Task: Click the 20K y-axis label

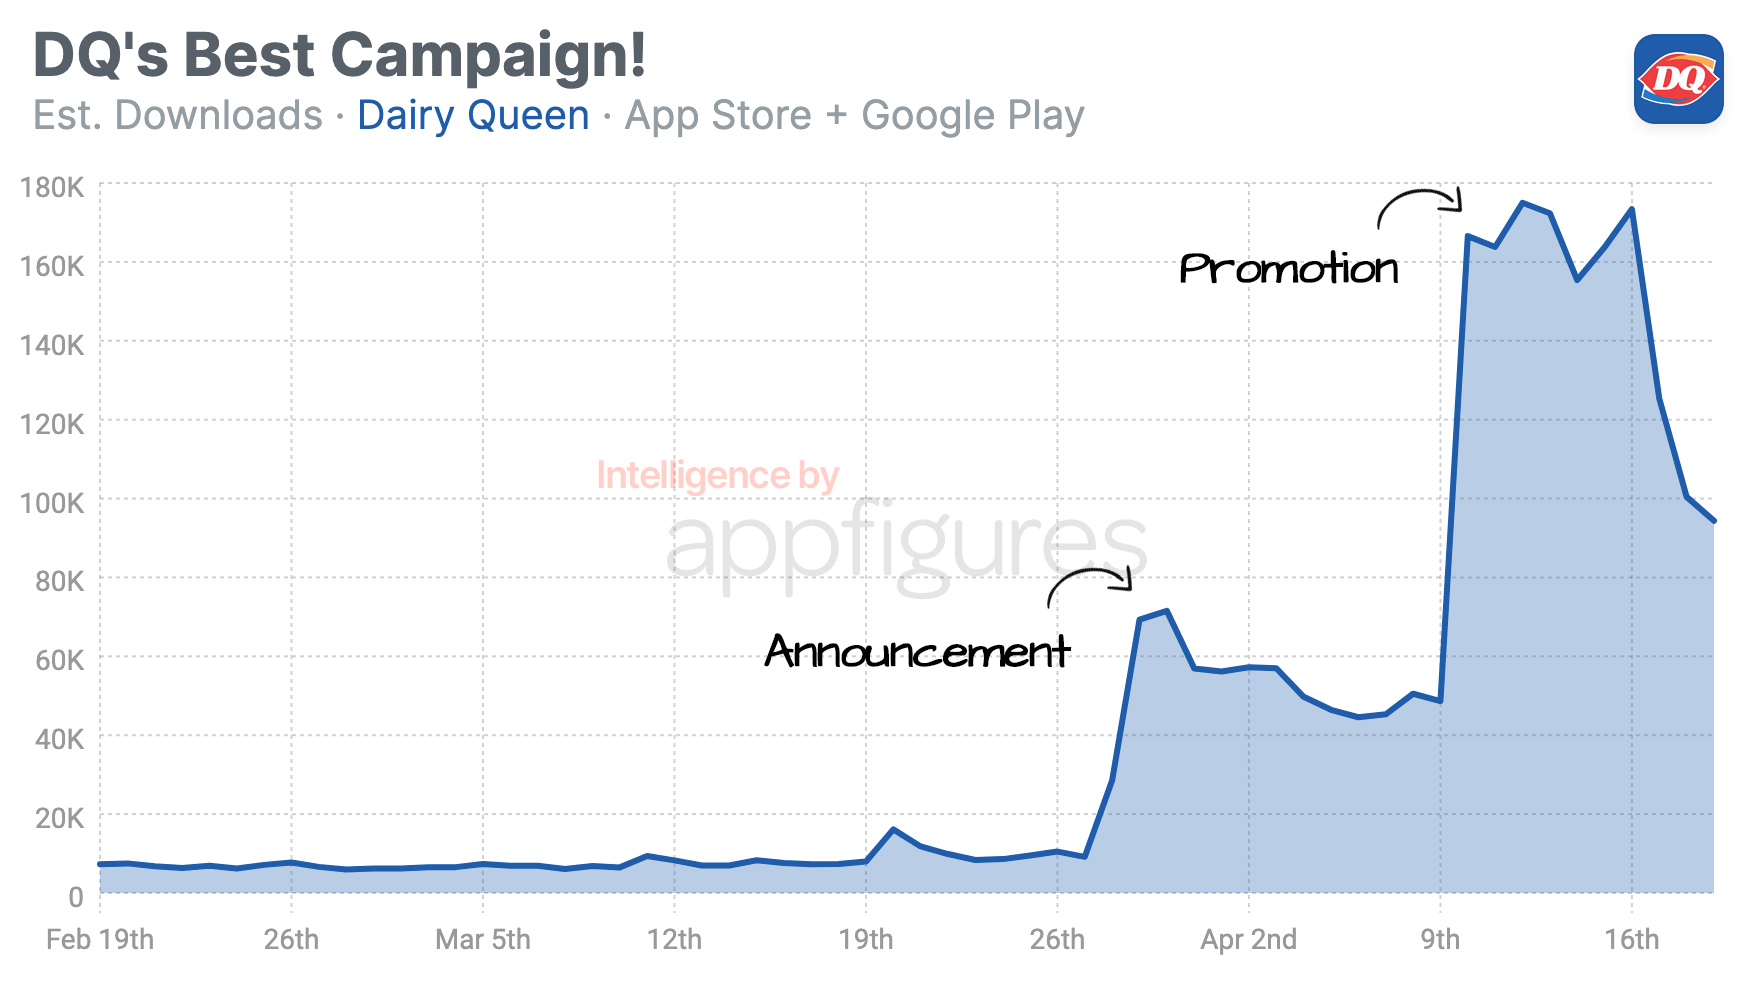Action: pyautogui.click(x=60, y=817)
